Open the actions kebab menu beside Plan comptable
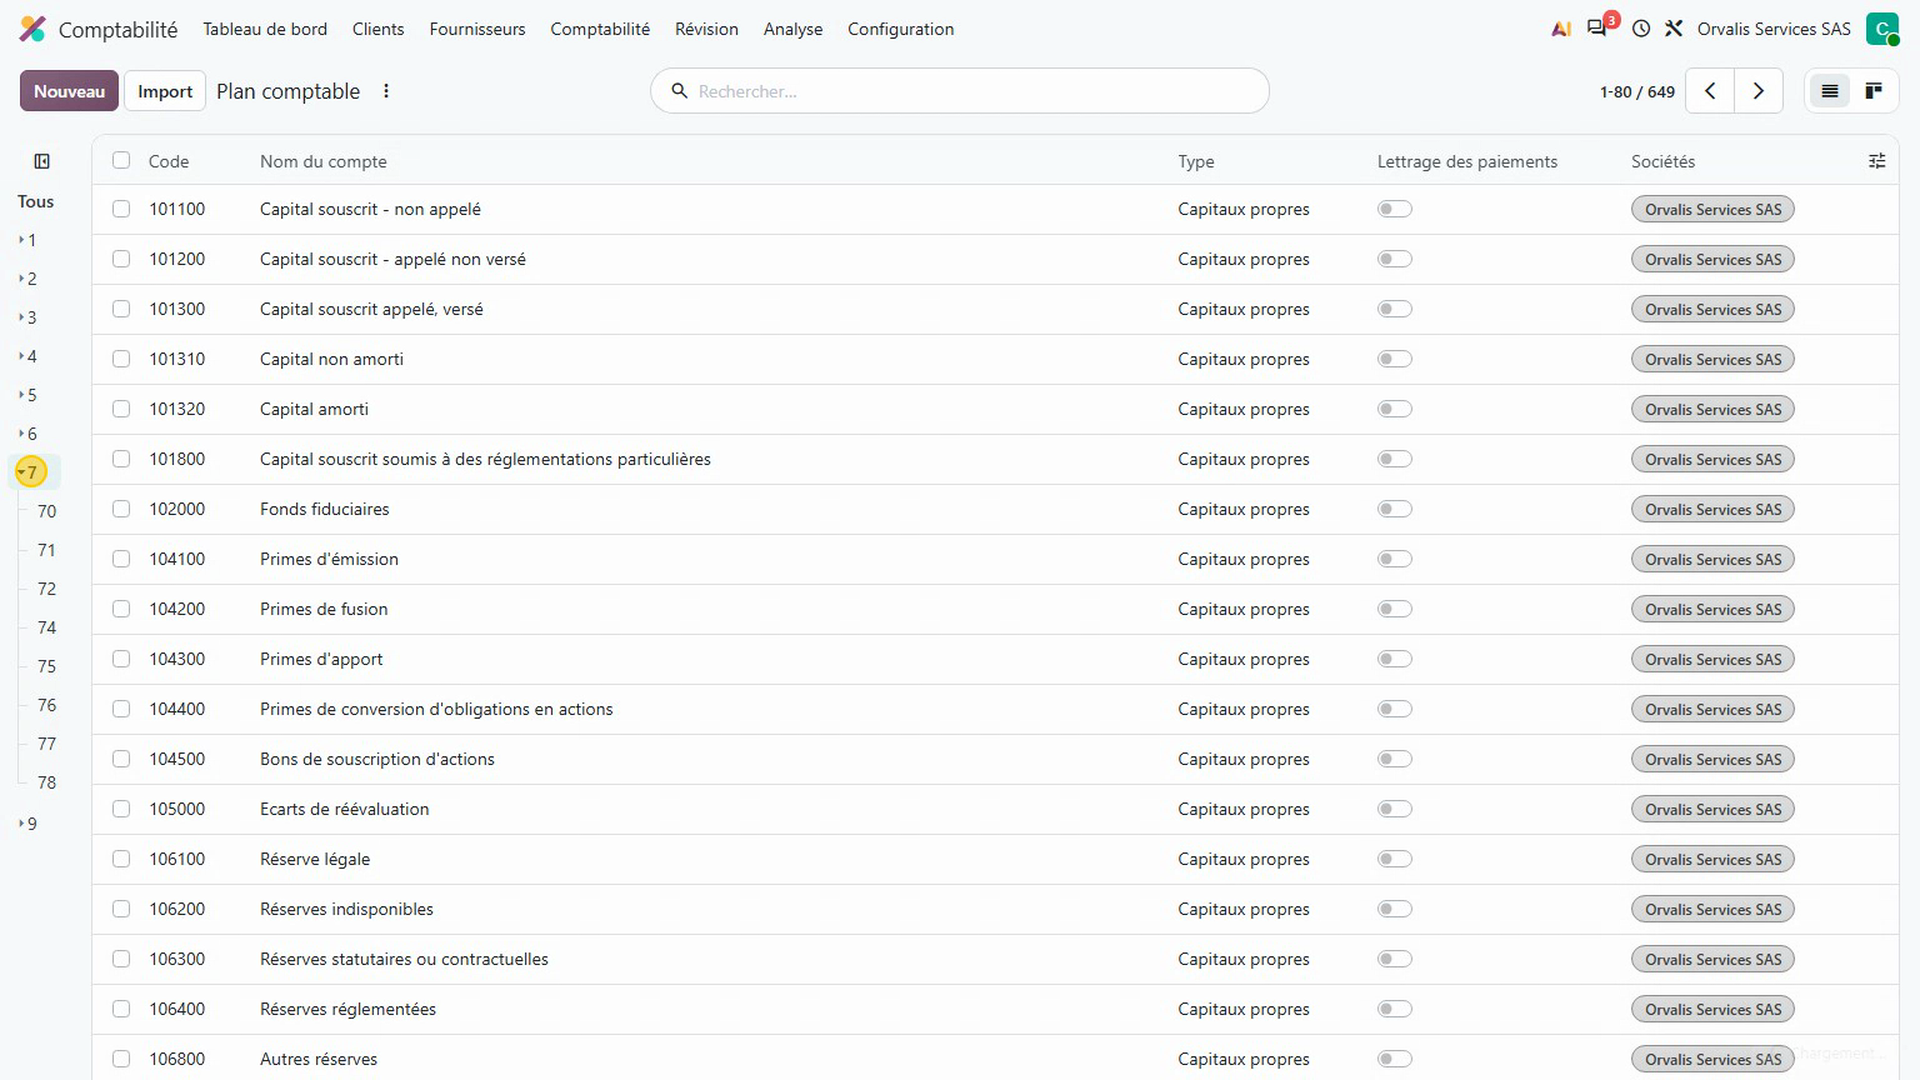The height and width of the screenshot is (1080, 1920). point(386,91)
